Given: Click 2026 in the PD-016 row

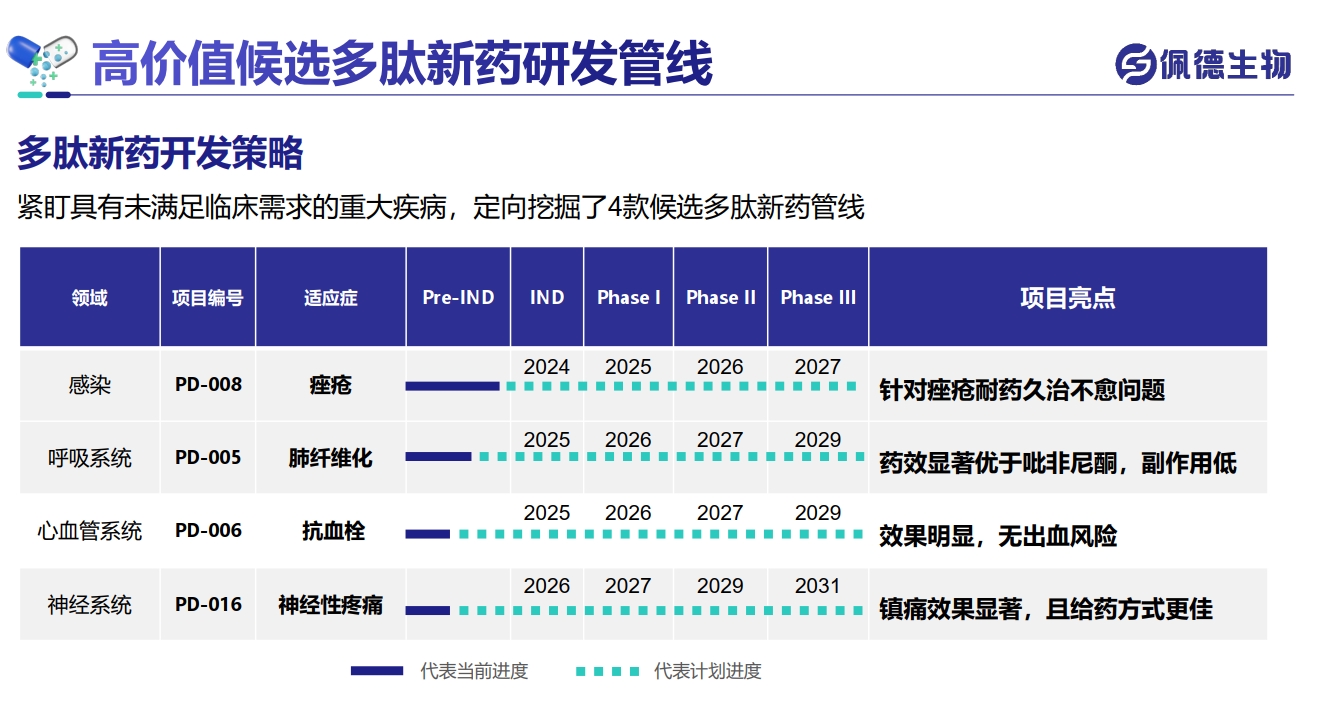Looking at the screenshot, I should click(547, 586).
